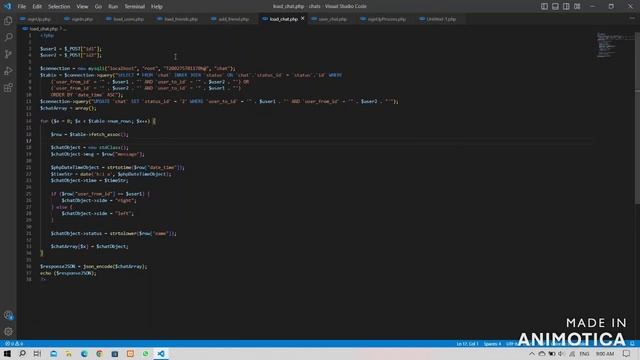The width and height of the screenshot is (640, 360).
Task: Open the Source Control view
Action: pyautogui.click(x=8, y=54)
